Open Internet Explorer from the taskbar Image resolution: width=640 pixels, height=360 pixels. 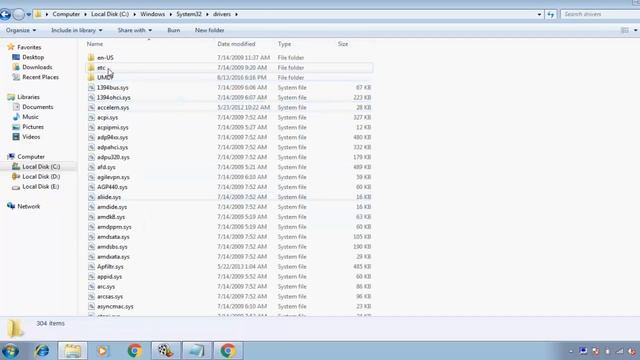tap(42, 351)
